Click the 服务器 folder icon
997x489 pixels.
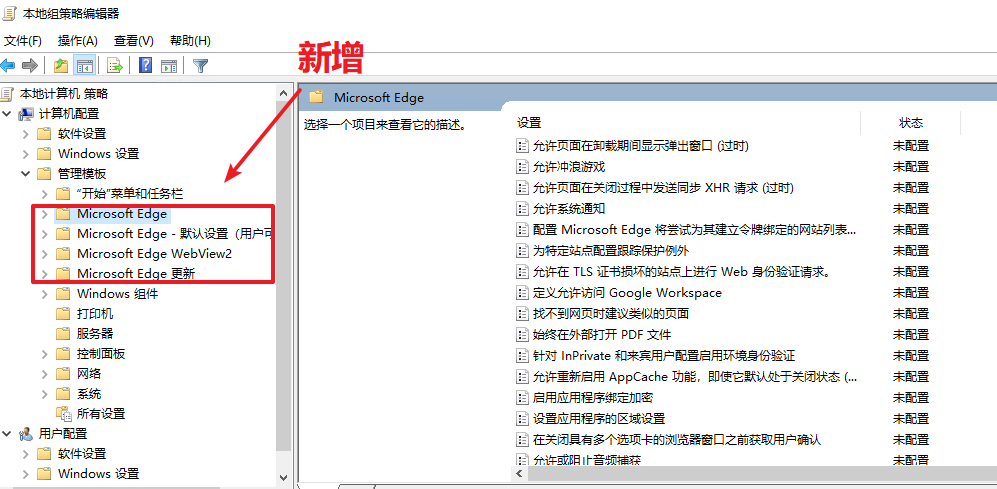(x=63, y=334)
